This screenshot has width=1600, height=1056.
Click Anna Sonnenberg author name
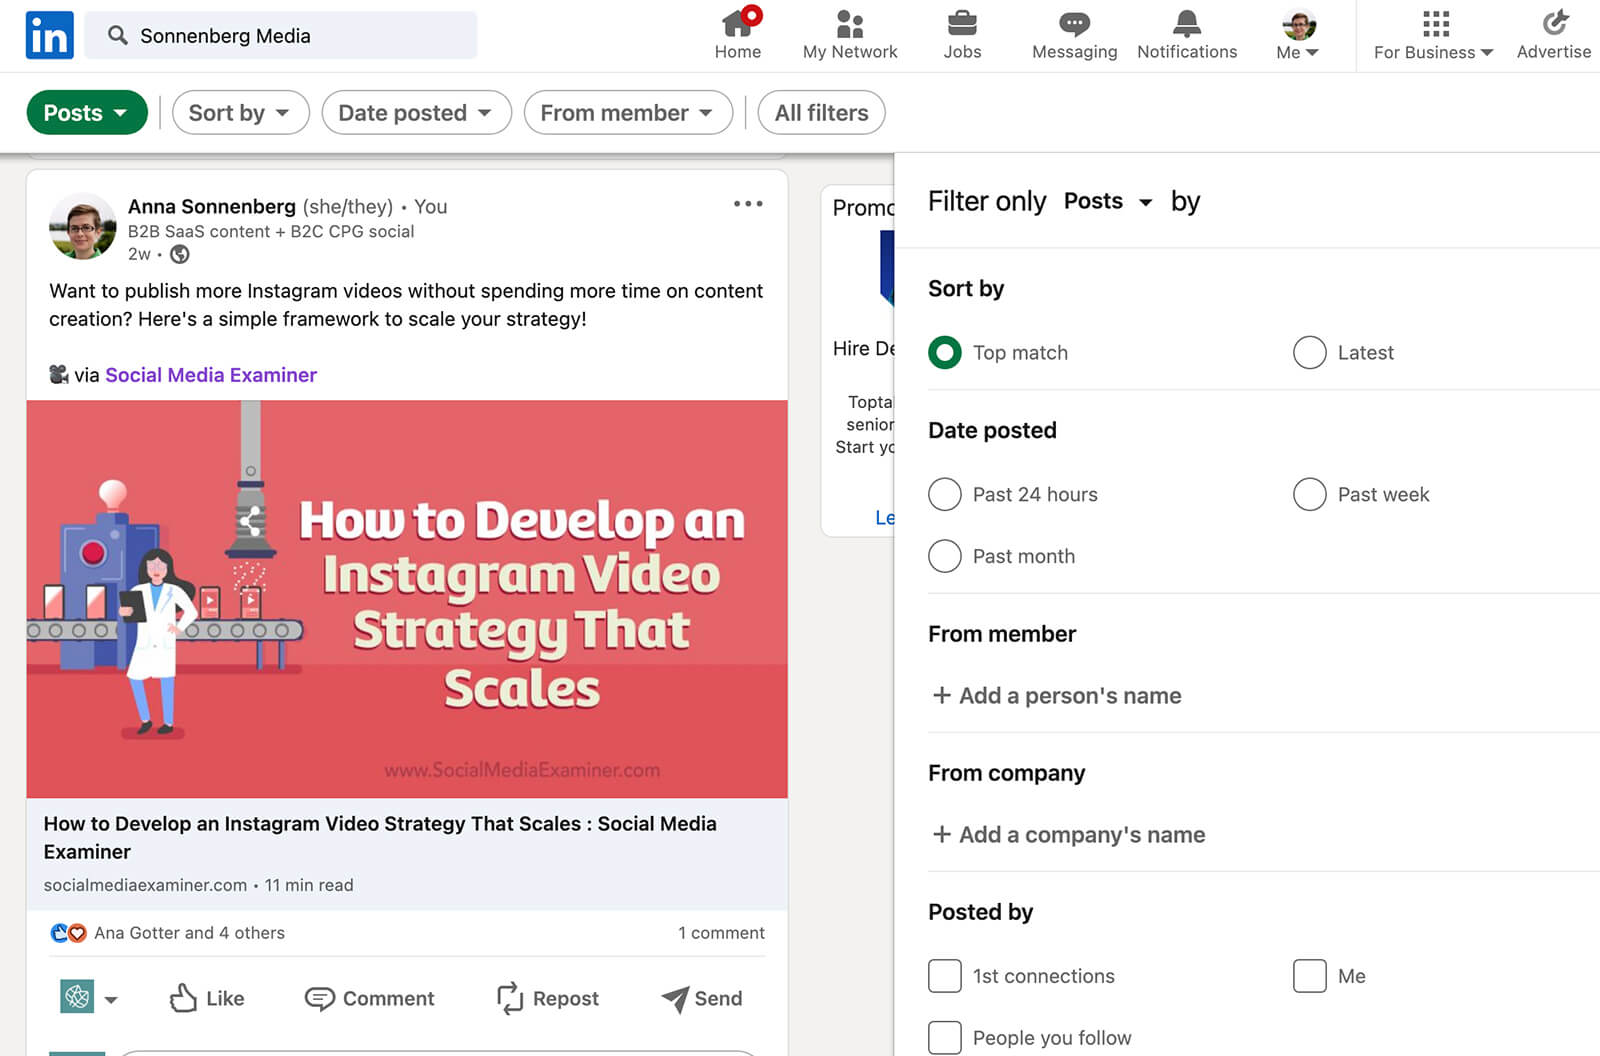(211, 206)
